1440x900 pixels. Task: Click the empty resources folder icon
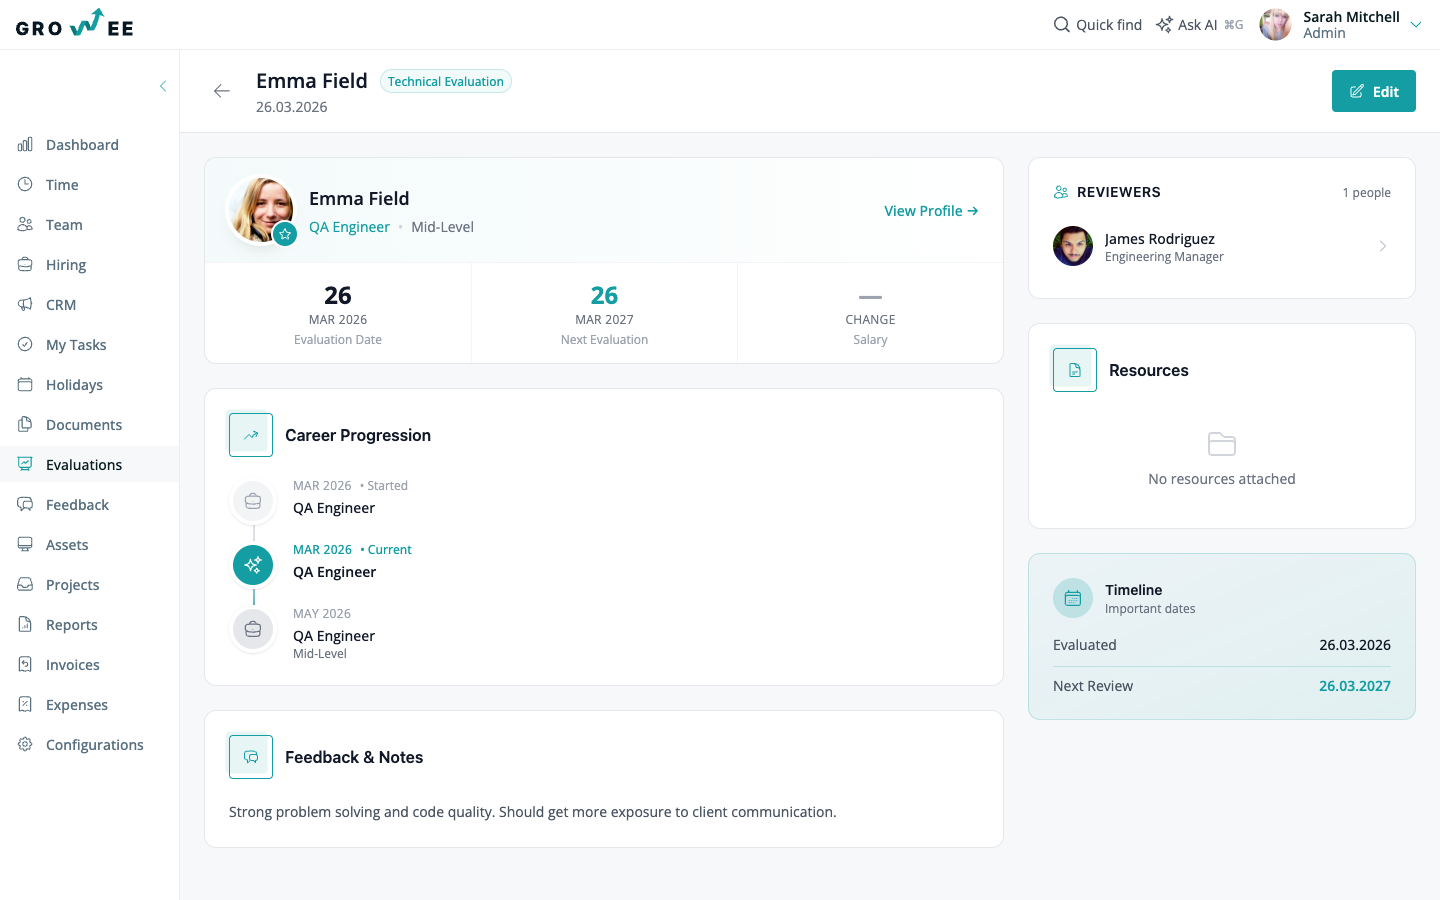pos(1222,444)
